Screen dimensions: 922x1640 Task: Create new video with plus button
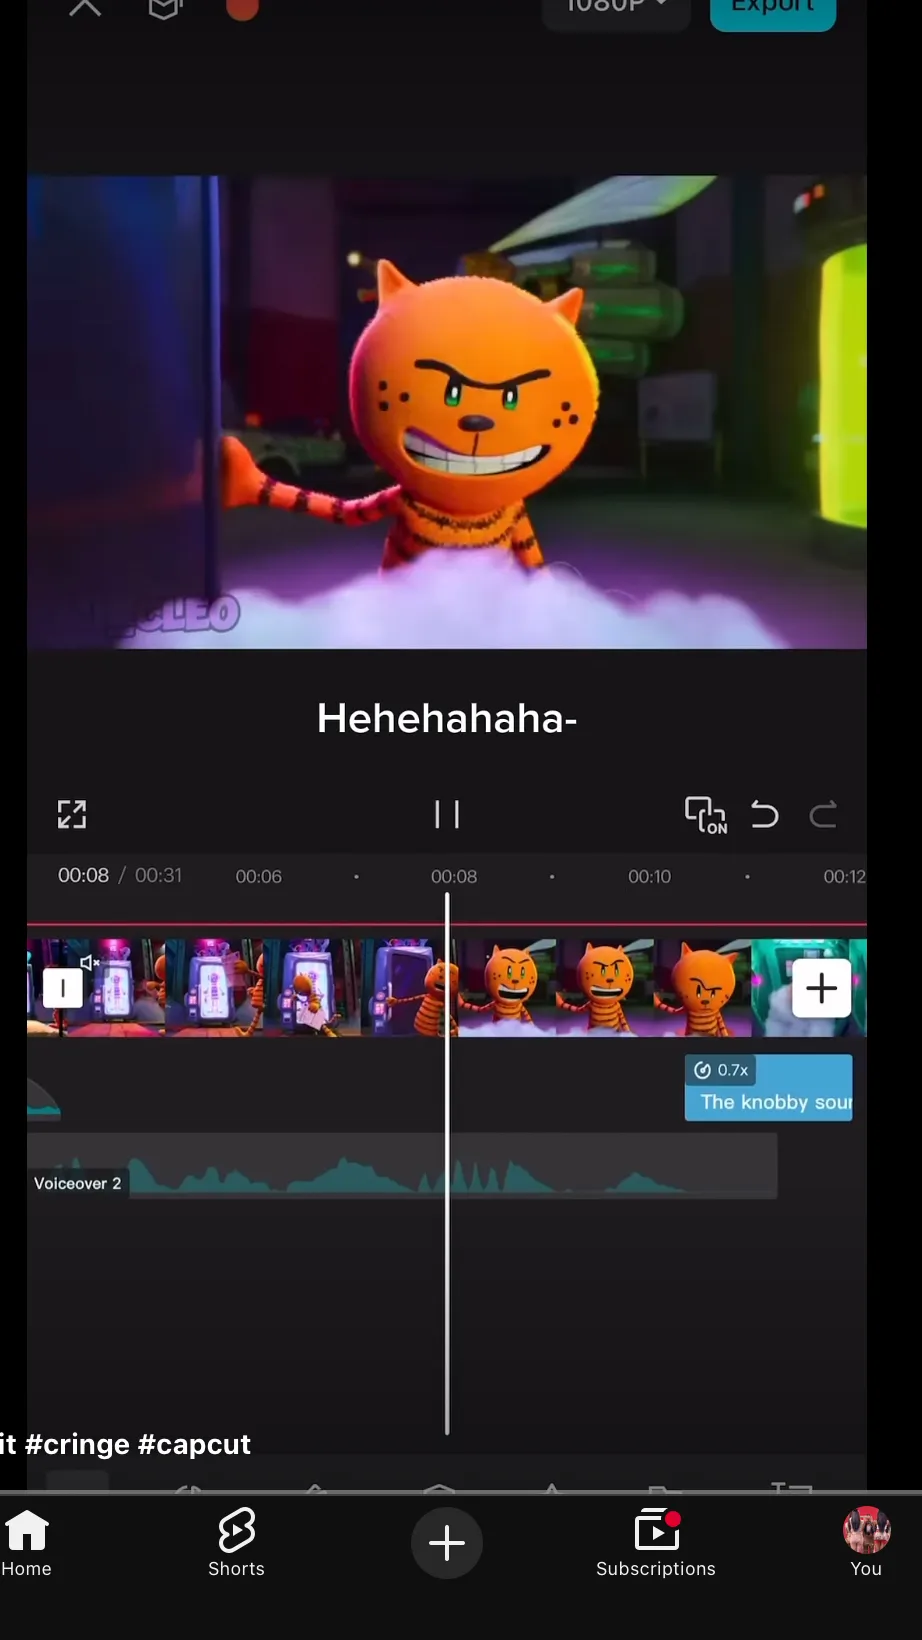click(447, 1543)
